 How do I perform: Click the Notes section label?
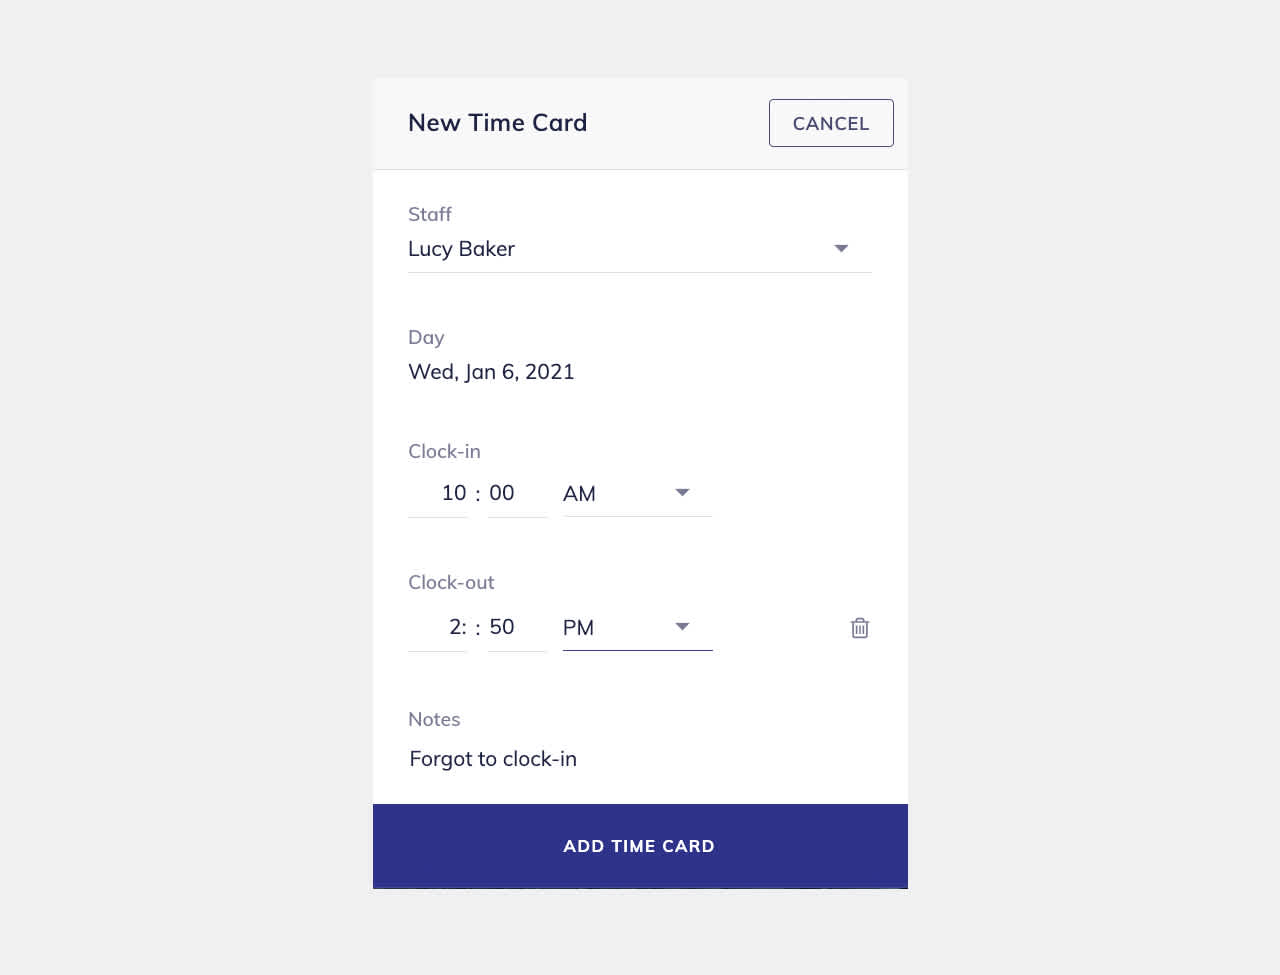(434, 719)
